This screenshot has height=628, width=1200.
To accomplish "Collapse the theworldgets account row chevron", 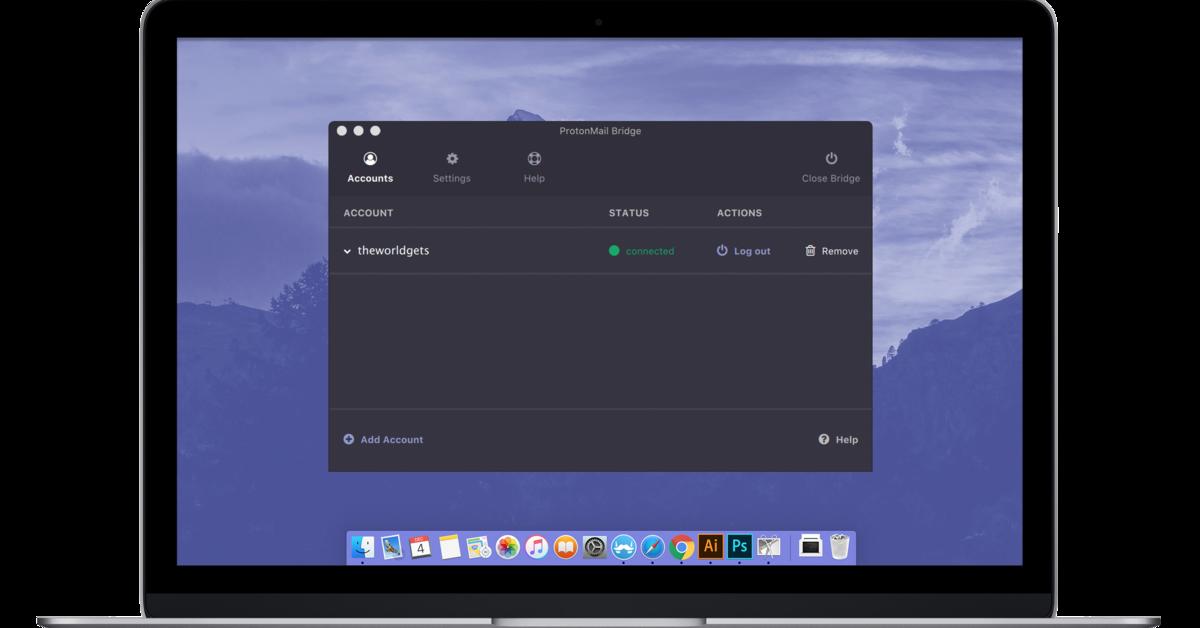I will coord(347,251).
